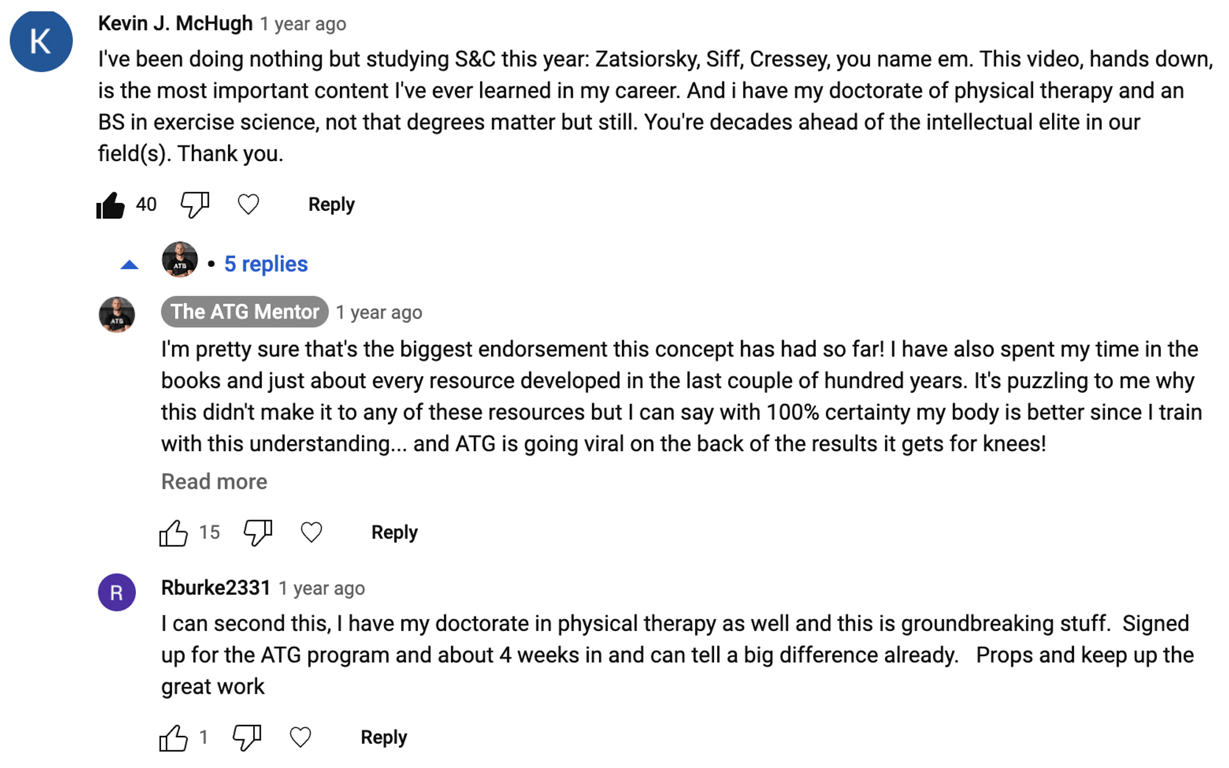This screenshot has height=768, width=1229.
Task: Like The ATG Mentor's reply
Action: pyautogui.click(x=174, y=533)
